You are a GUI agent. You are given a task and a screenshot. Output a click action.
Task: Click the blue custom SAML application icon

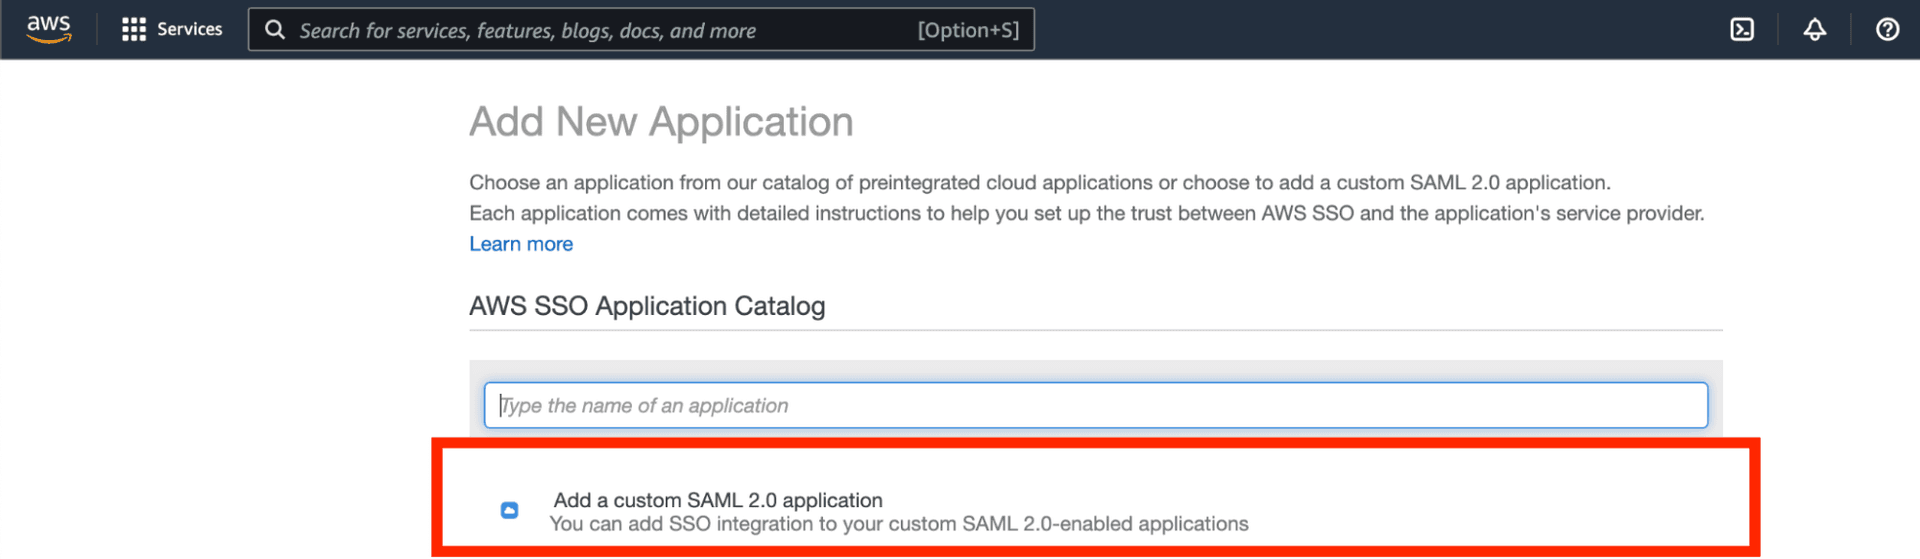click(509, 510)
